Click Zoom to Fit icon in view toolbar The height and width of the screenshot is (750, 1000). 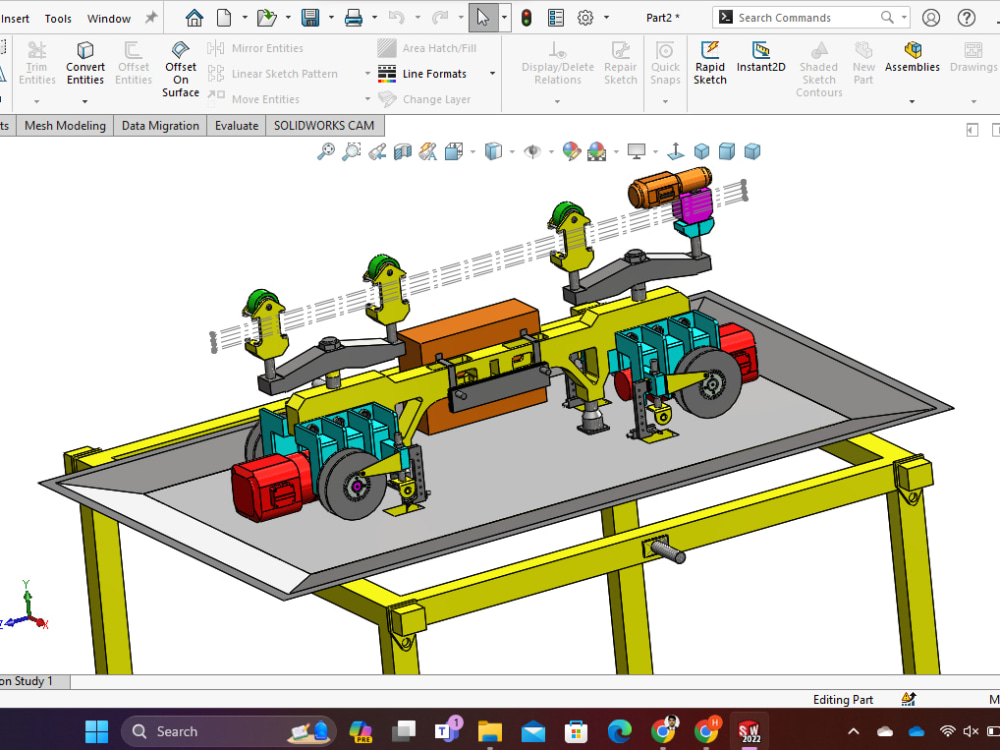pos(326,151)
